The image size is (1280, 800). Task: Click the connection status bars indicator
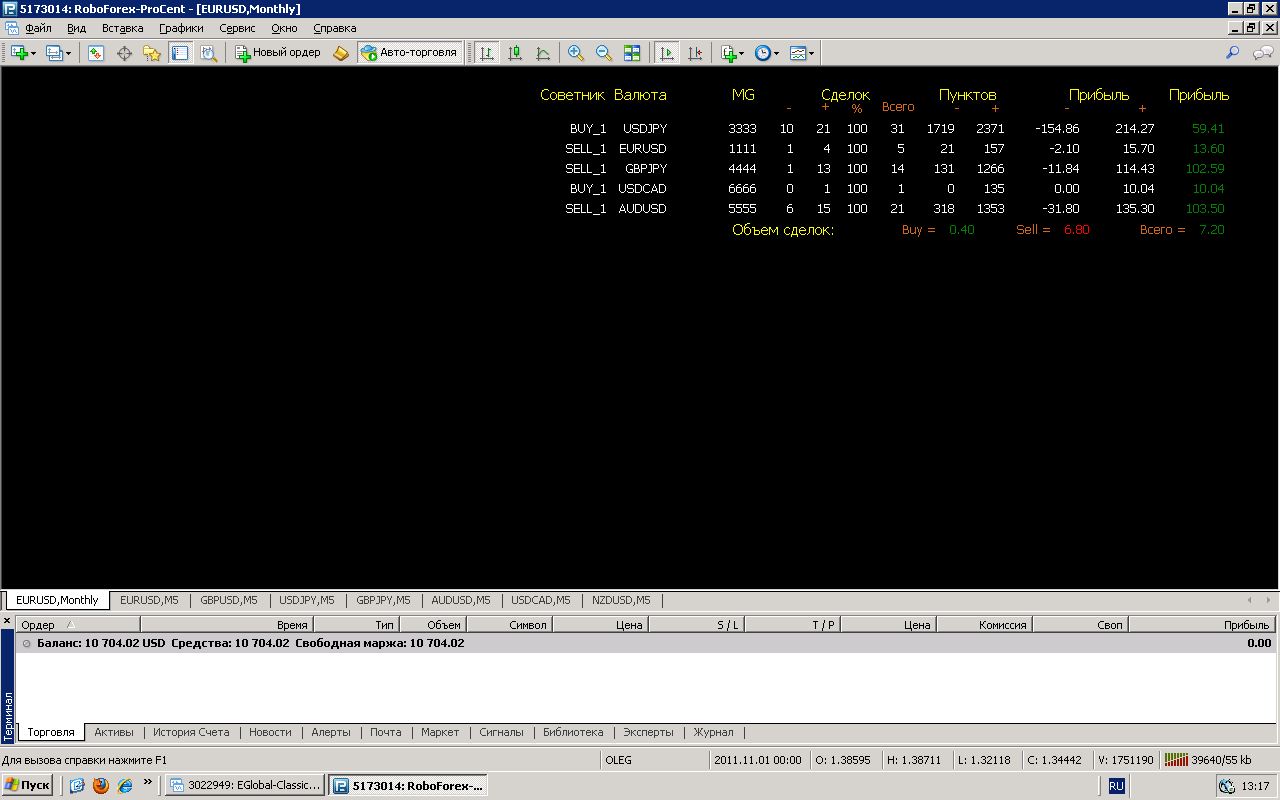click(x=1176, y=760)
